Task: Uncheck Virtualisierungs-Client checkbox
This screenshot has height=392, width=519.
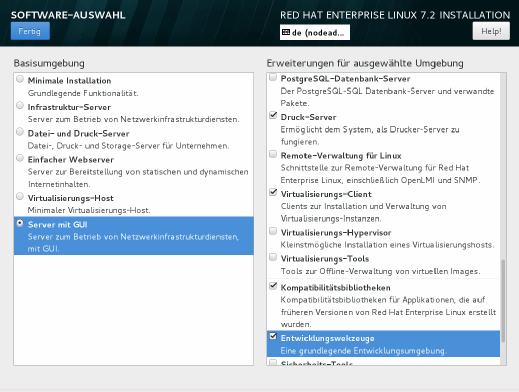Action: (x=273, y=192)
